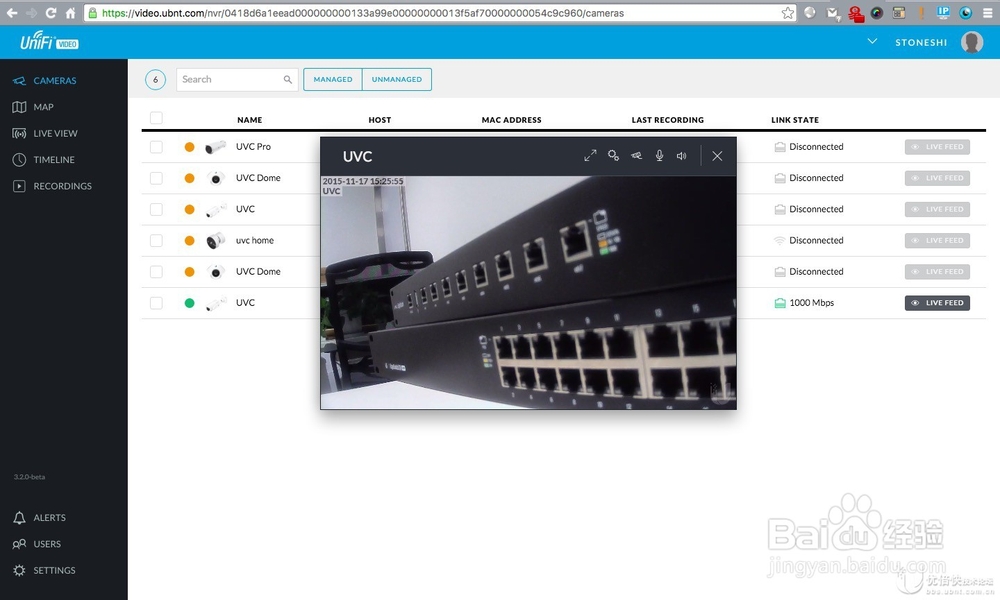This screenshot has width=1000, height=600.
Task: Toggle the select-all cameras checkbox
Action: 156,118
